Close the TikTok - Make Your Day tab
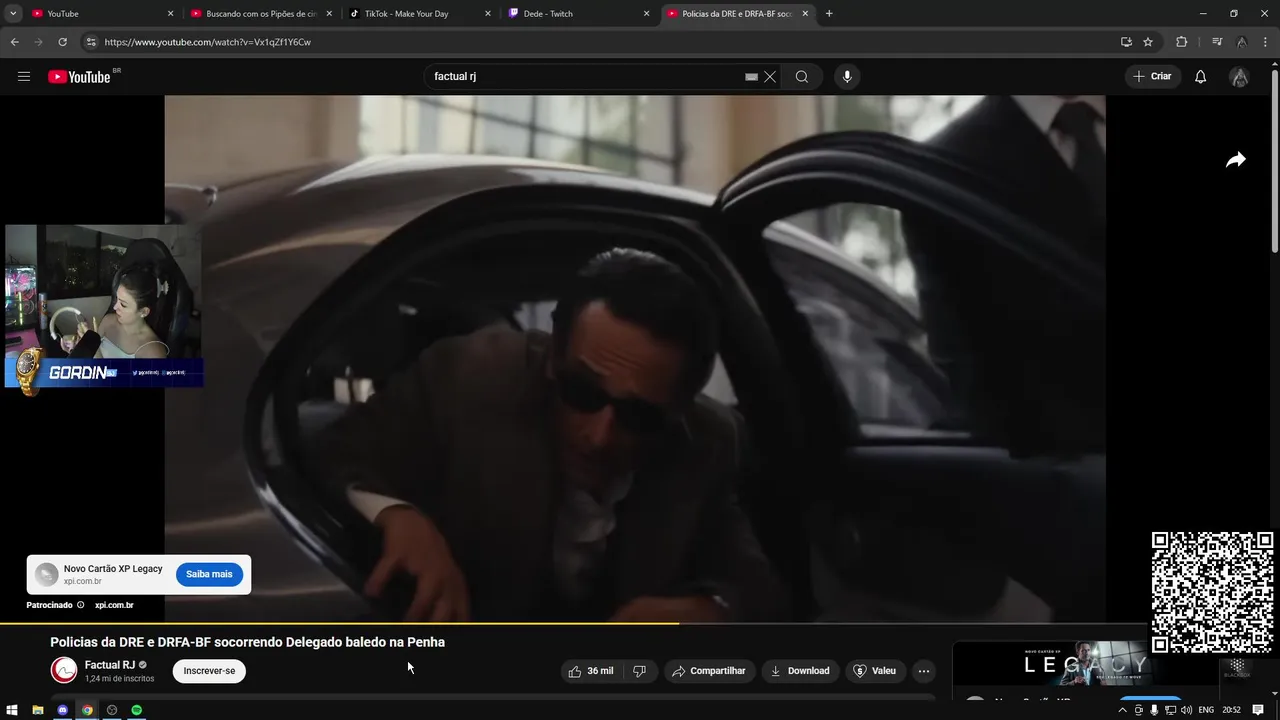The image size is (1280, 720). pos(488,14)
